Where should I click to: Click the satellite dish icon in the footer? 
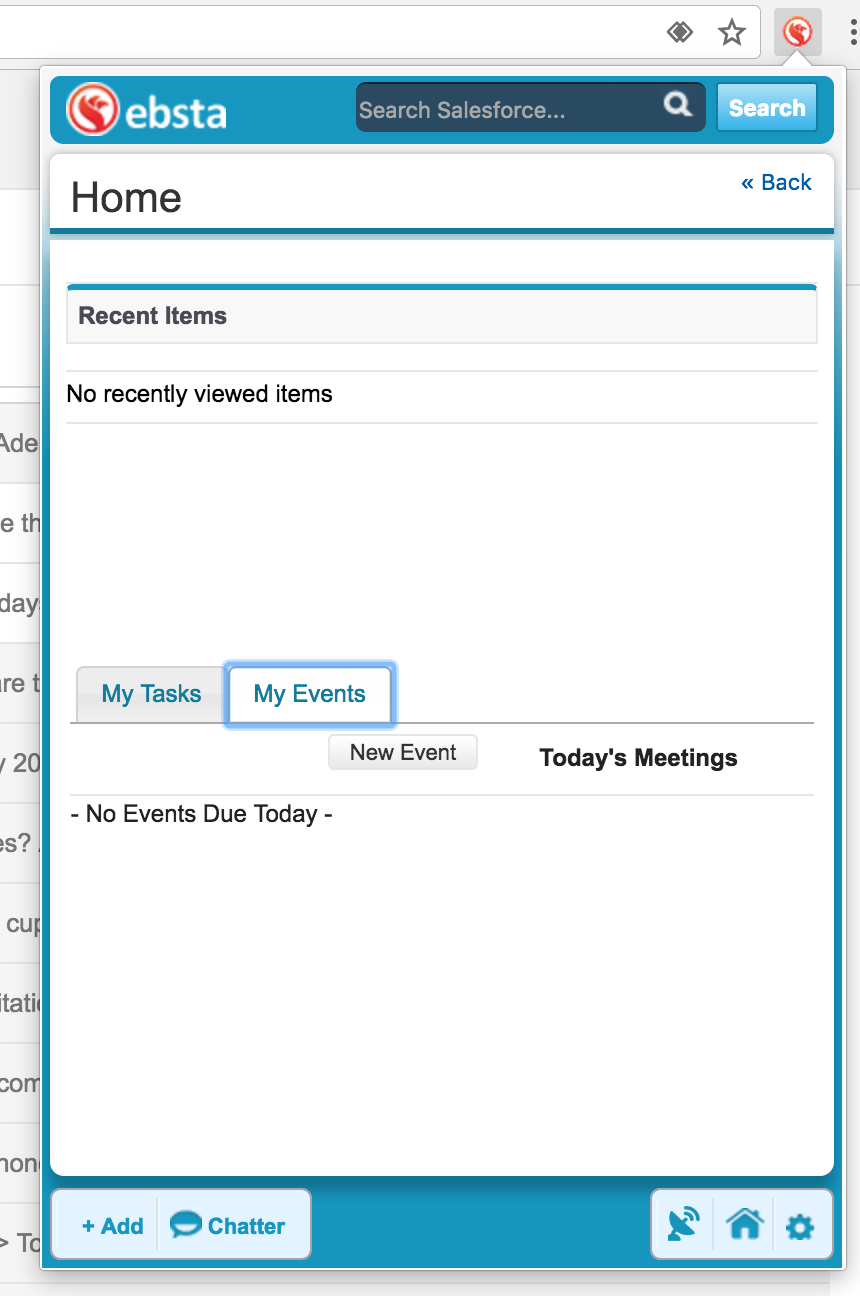click(683, 1224)
